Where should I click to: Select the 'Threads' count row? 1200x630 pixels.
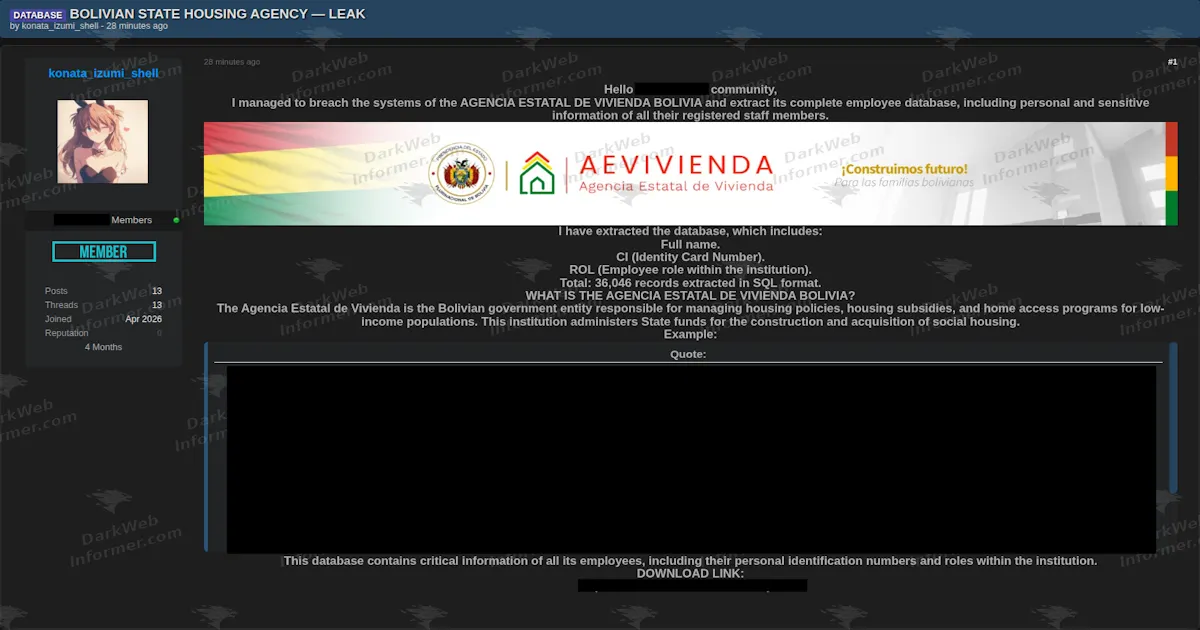103,305
